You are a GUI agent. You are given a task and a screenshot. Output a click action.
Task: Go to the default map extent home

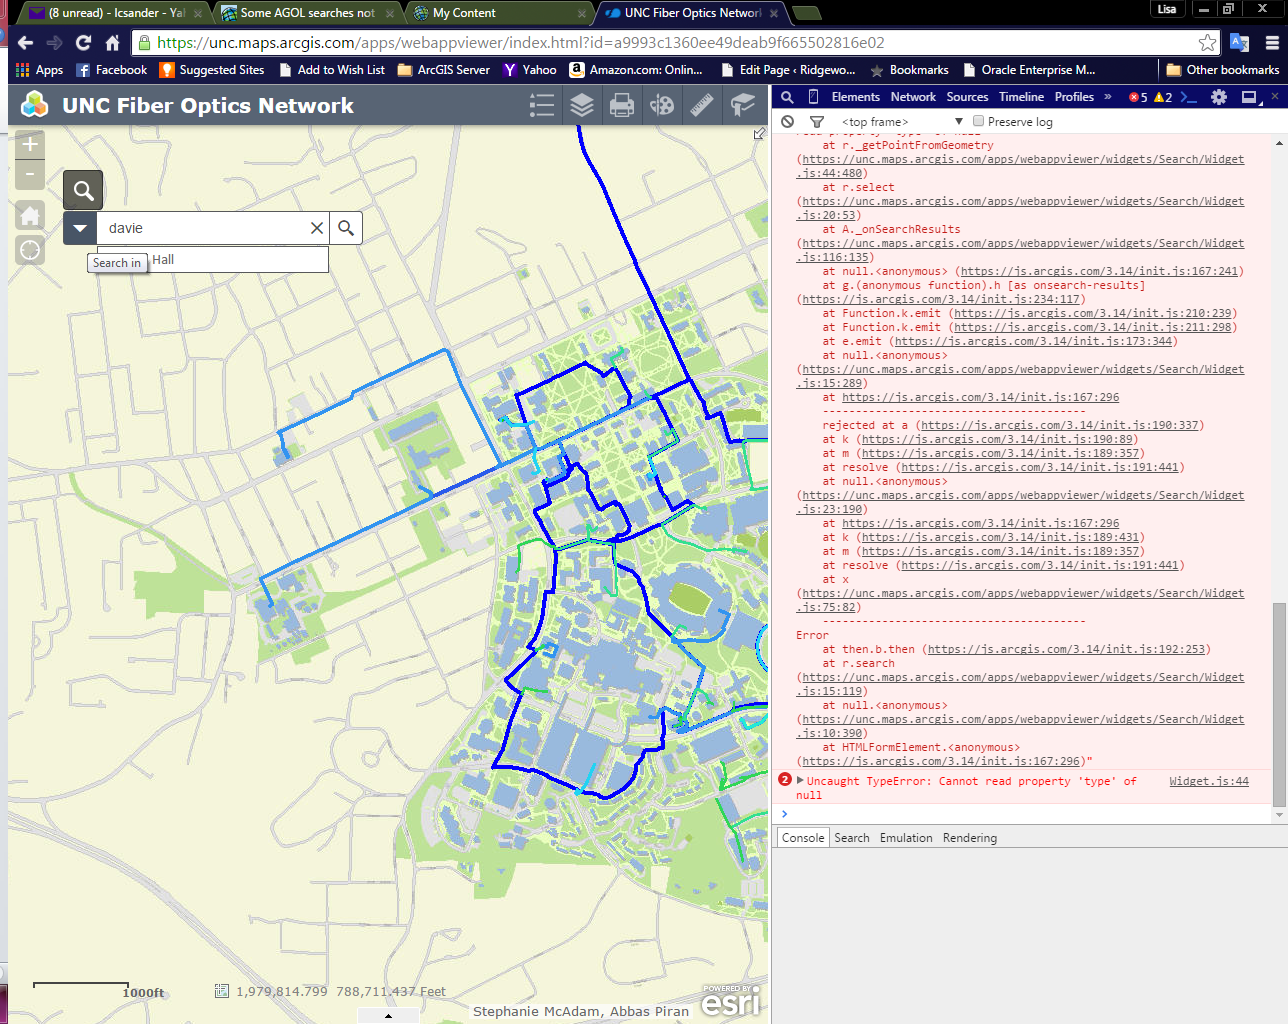pyautogui.click(x=30, y=215)
